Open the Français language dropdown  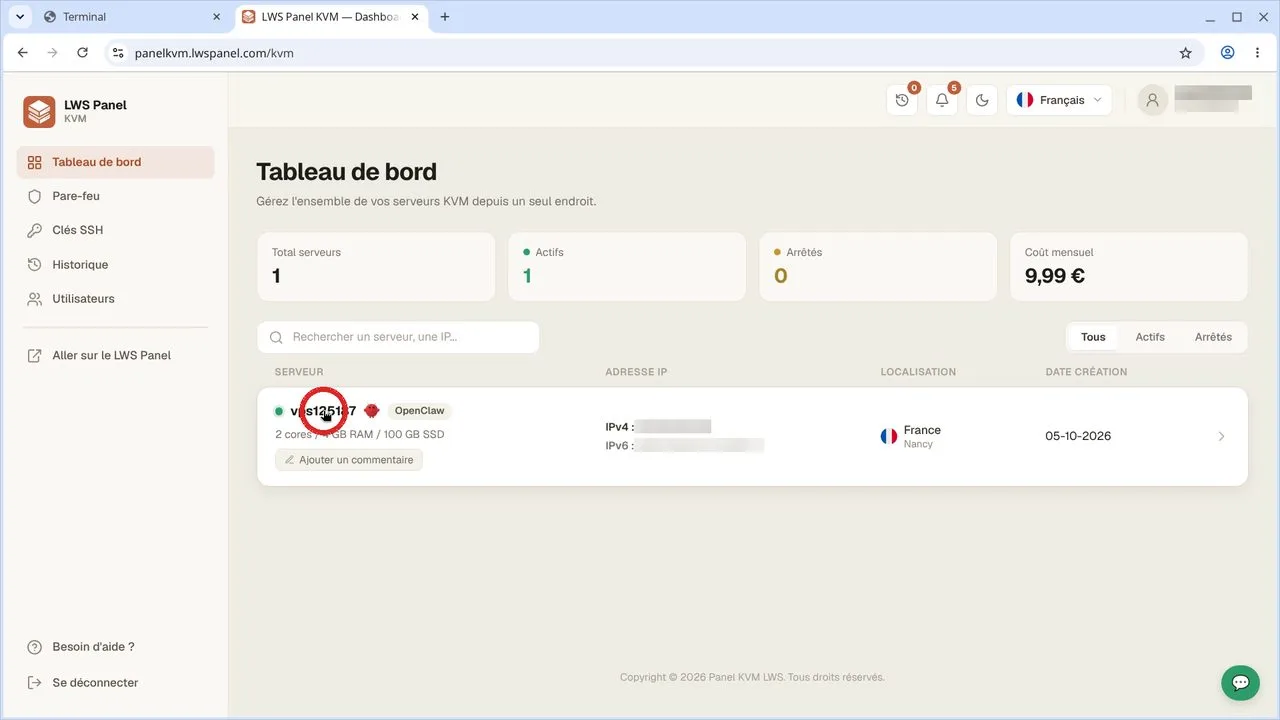(1059, 100)
